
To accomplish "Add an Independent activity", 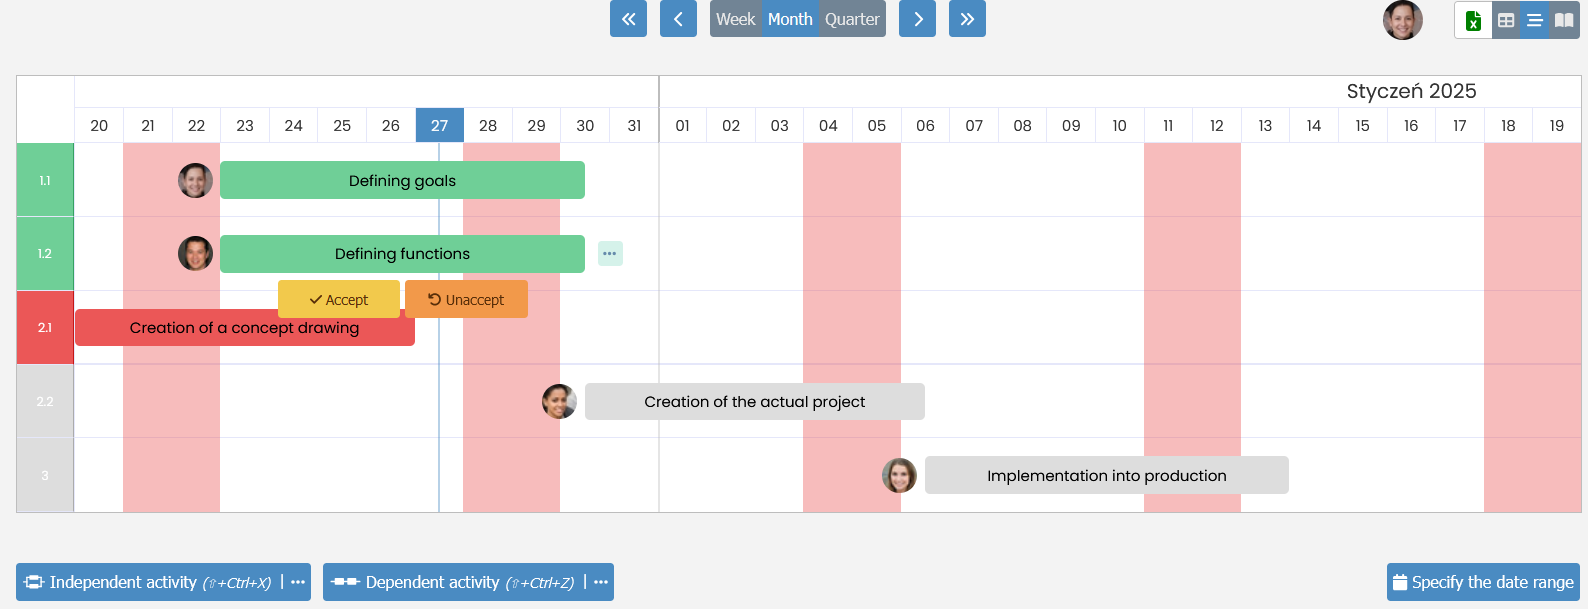I will tap(148, 582).
